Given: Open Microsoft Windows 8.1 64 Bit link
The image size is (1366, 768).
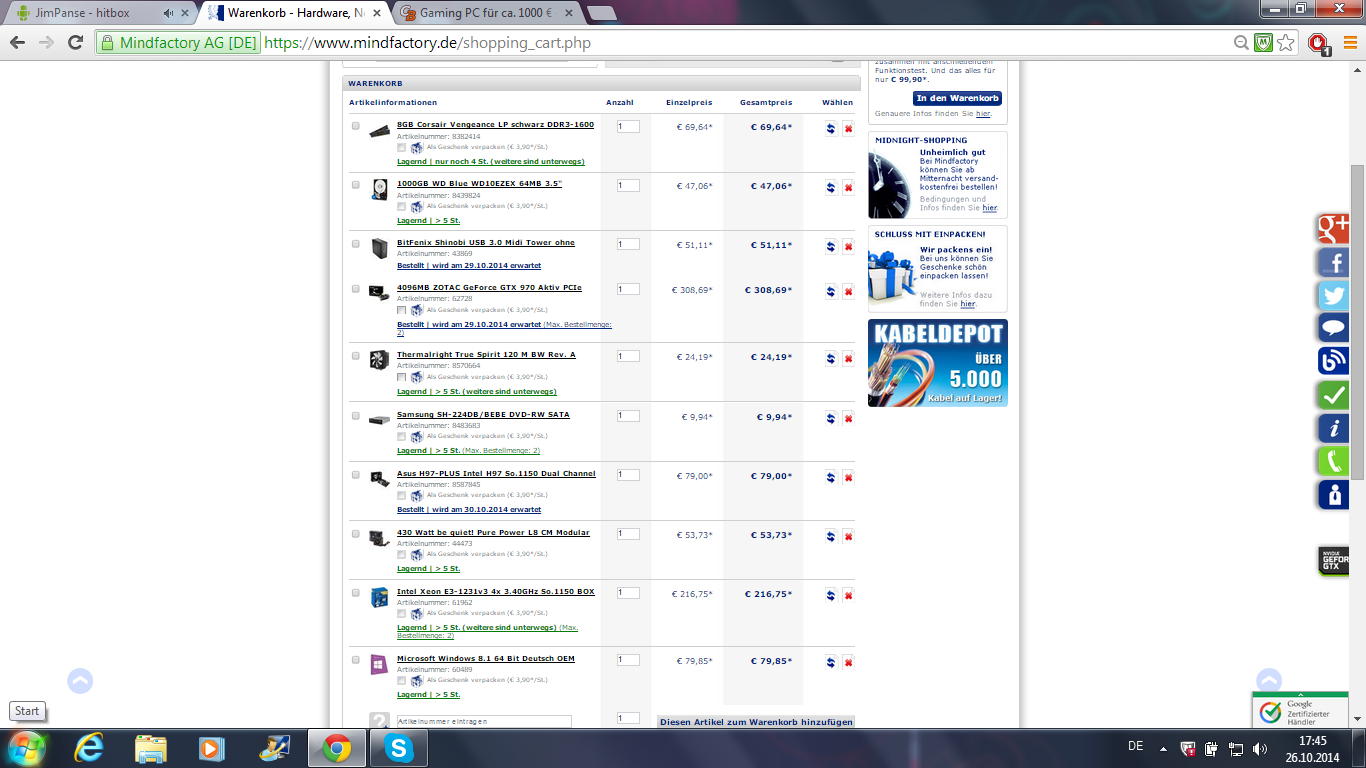Looking at the screenshot, I should [486, 659].
